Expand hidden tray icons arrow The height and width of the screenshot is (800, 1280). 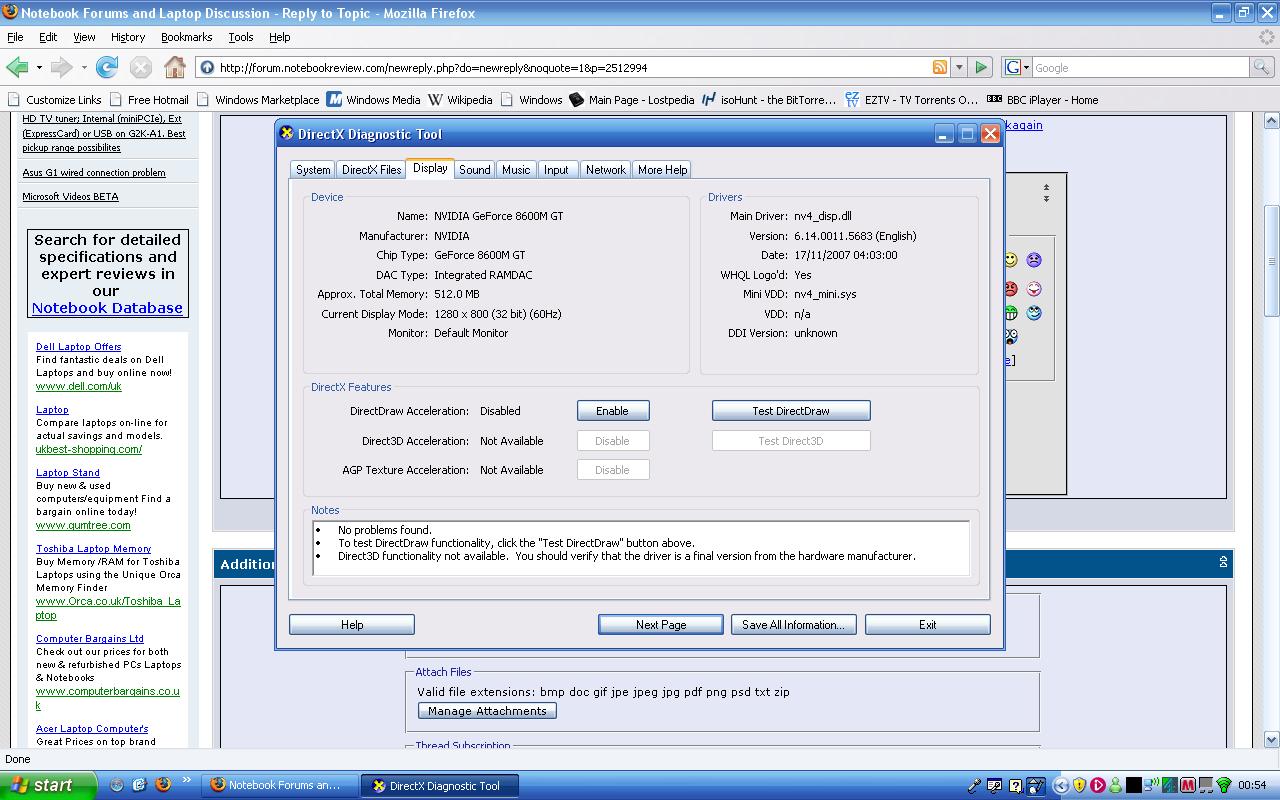point(1061,786)
